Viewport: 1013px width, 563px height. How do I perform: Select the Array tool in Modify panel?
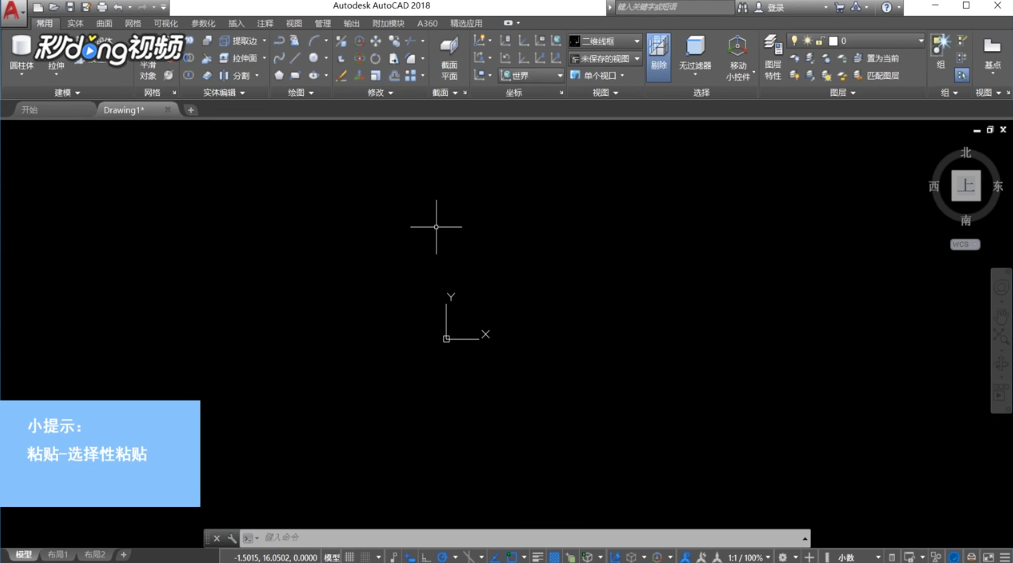click(x=410, y=76)
